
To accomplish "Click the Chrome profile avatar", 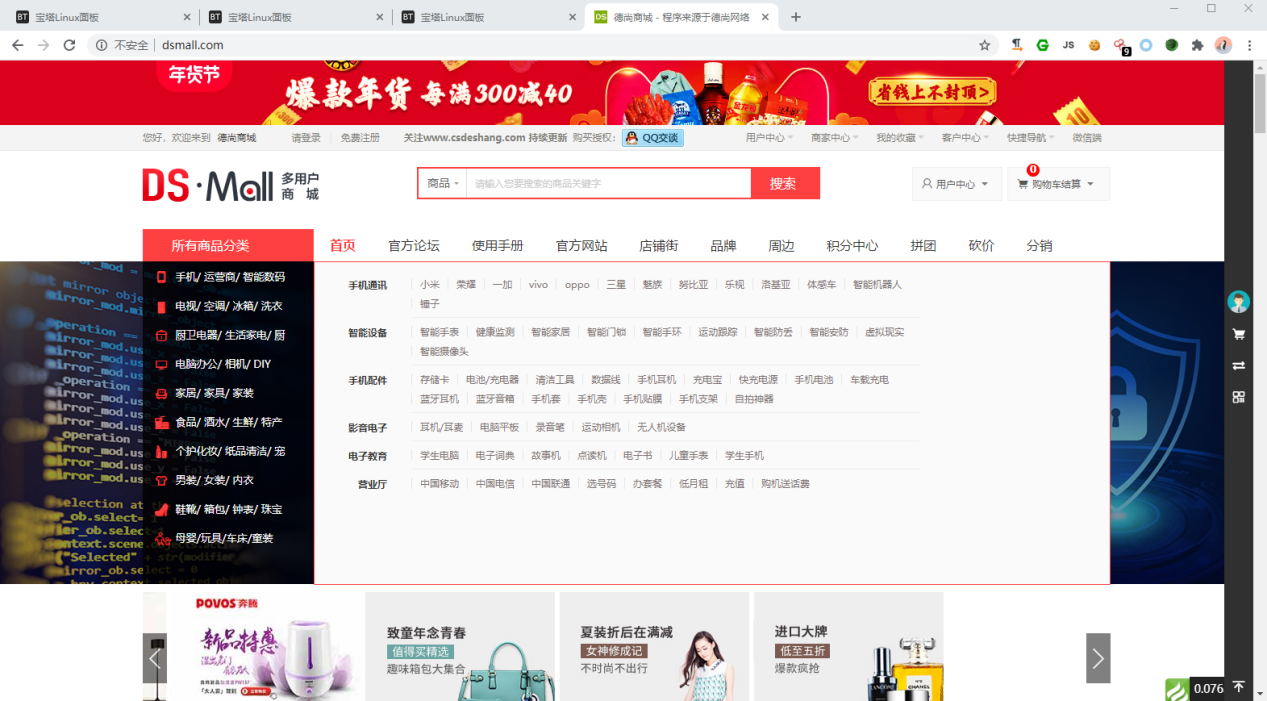I will pos(1223,45).
